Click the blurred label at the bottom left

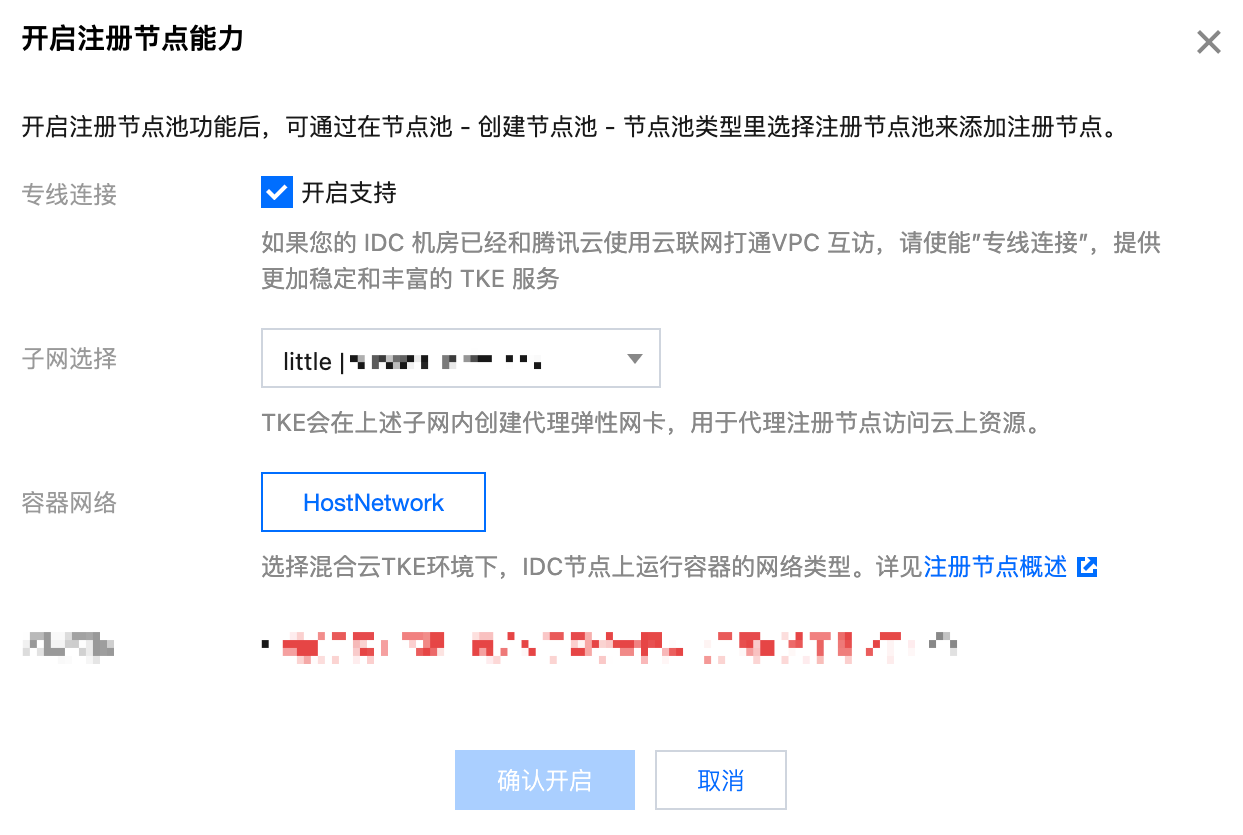pyautogui.click(x=69, y=647)
